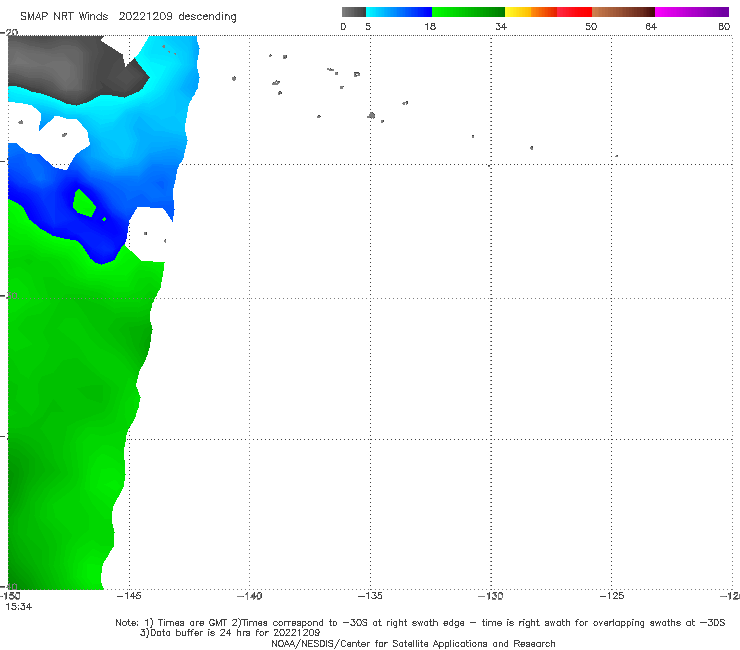Click the longitude label '-140'
The image size is (740, 650).
pyautogui.click(x=250, y=596)
